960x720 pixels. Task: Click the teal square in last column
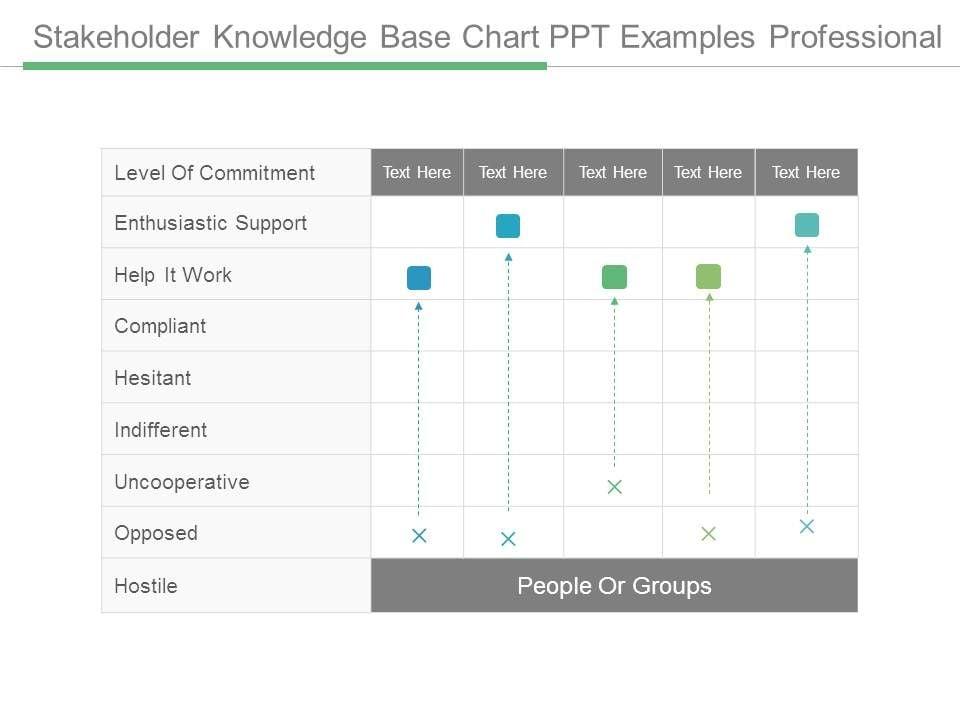(807, 225)
